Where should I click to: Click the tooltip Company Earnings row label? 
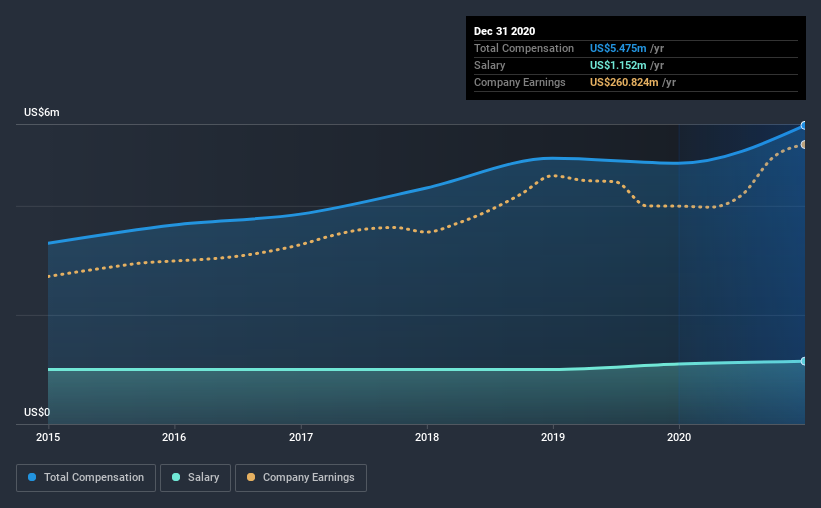(519, 82)
